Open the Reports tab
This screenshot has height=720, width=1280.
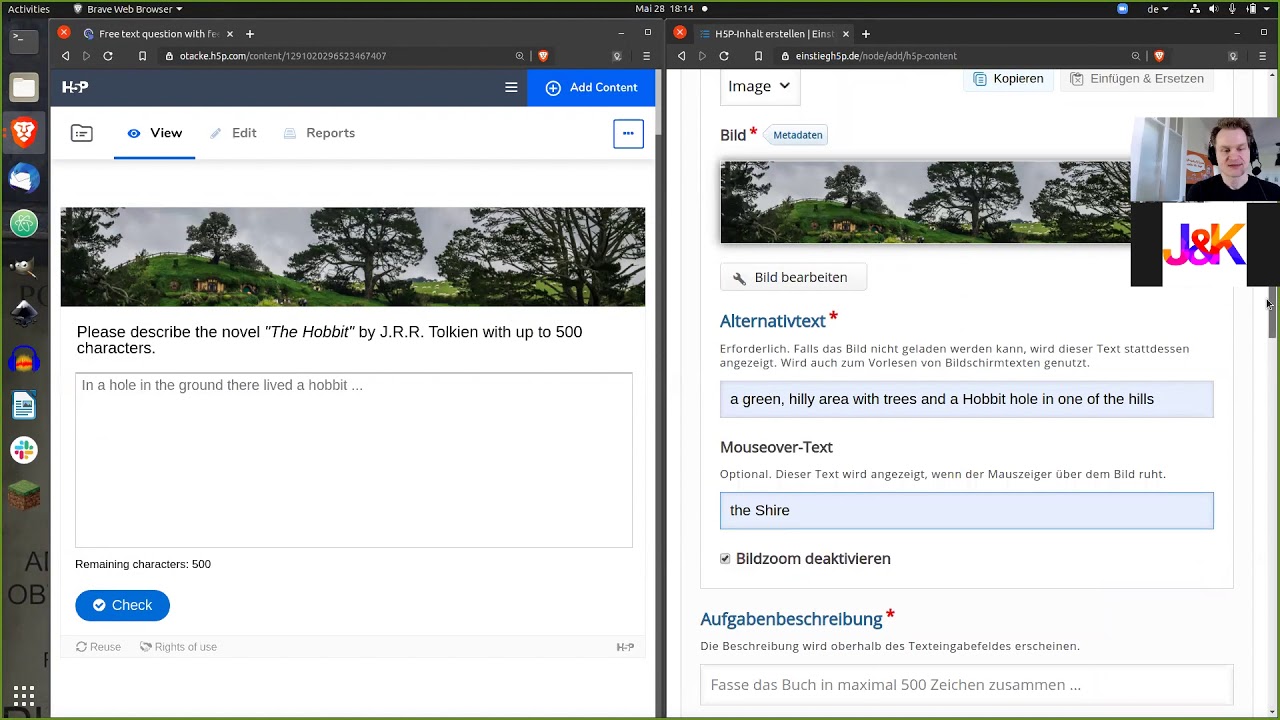coord(319,133)
